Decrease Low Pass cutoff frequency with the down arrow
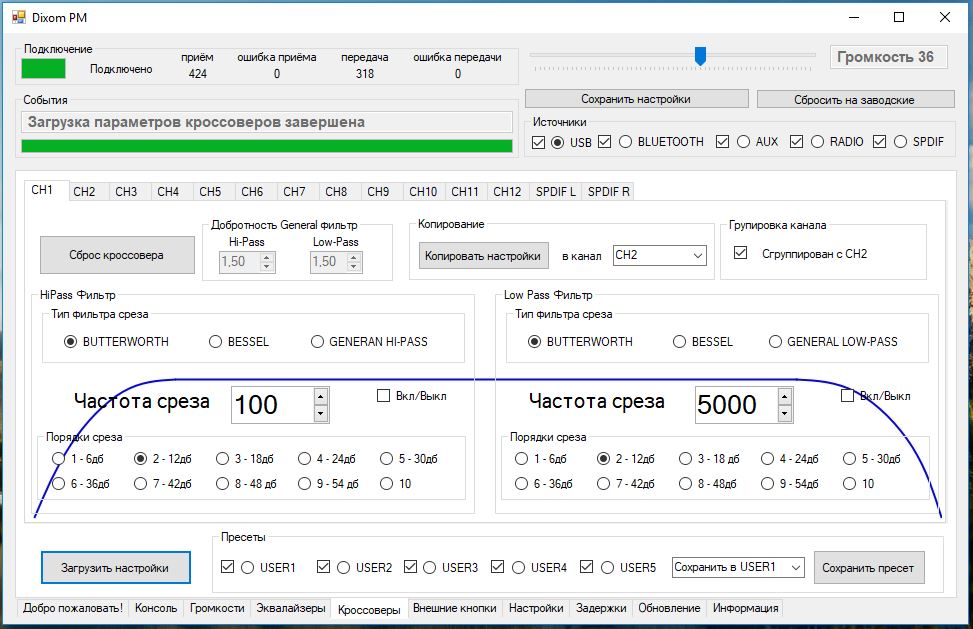Image resolution: width=973 pixels, height=629 pixels. [785, 414]
